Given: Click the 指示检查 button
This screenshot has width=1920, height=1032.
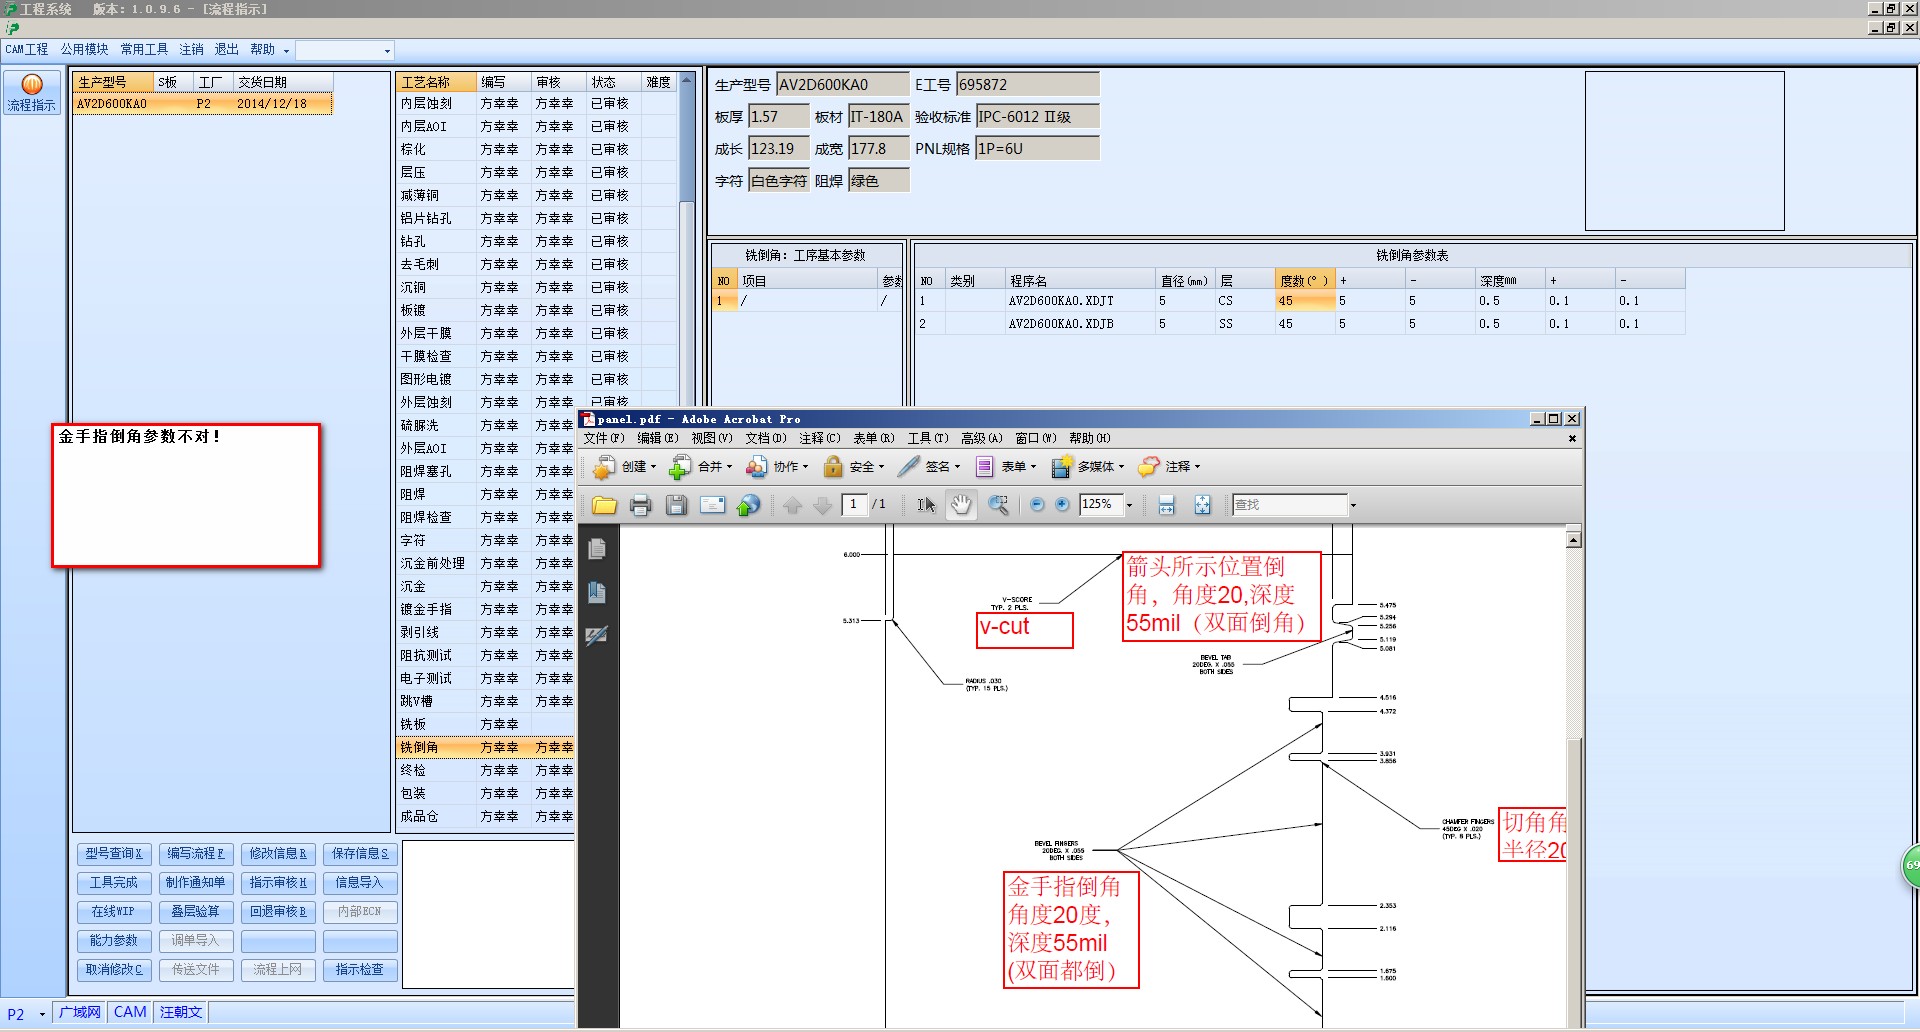Looking at the screenshot, I should tap(360, 970).
